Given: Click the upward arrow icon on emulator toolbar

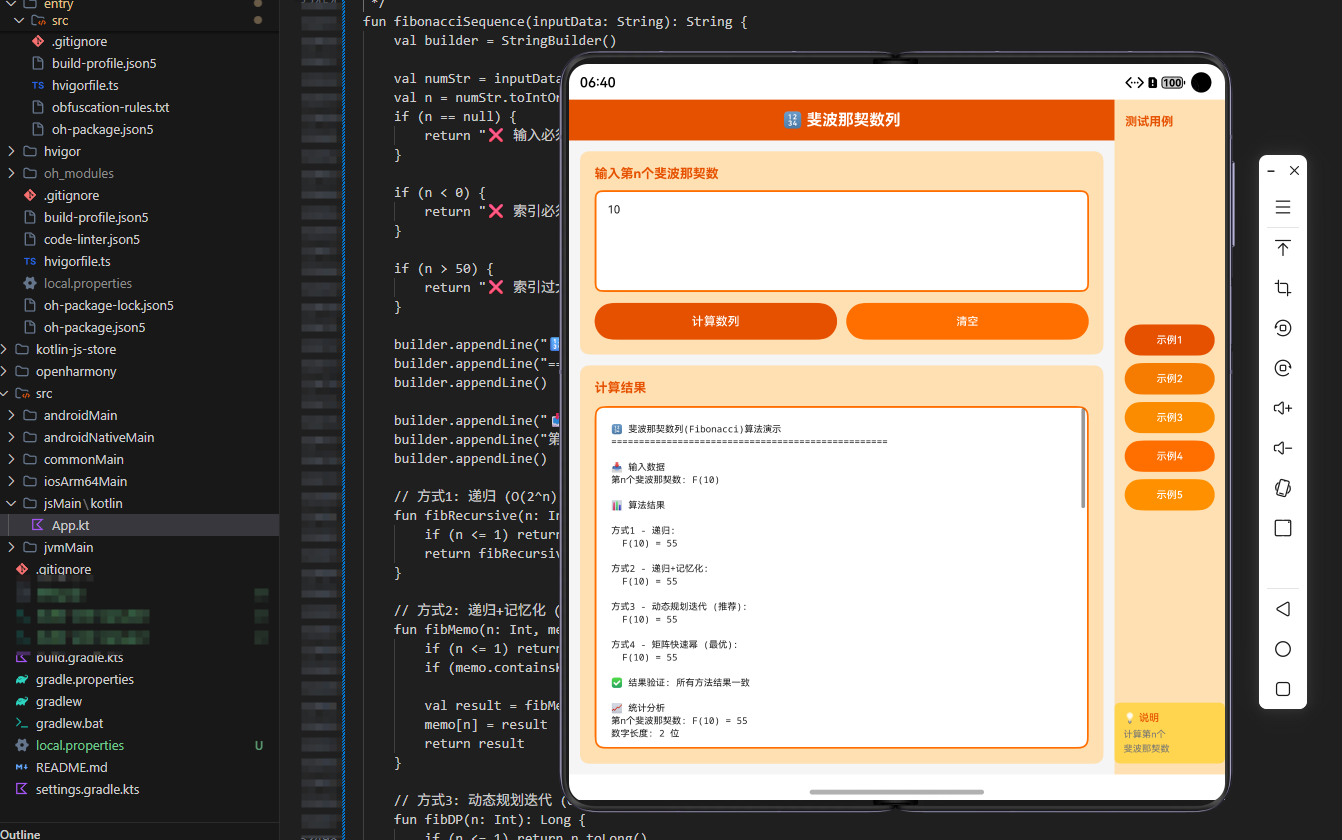Looking at the screenshot, I should pos(1283,247).
